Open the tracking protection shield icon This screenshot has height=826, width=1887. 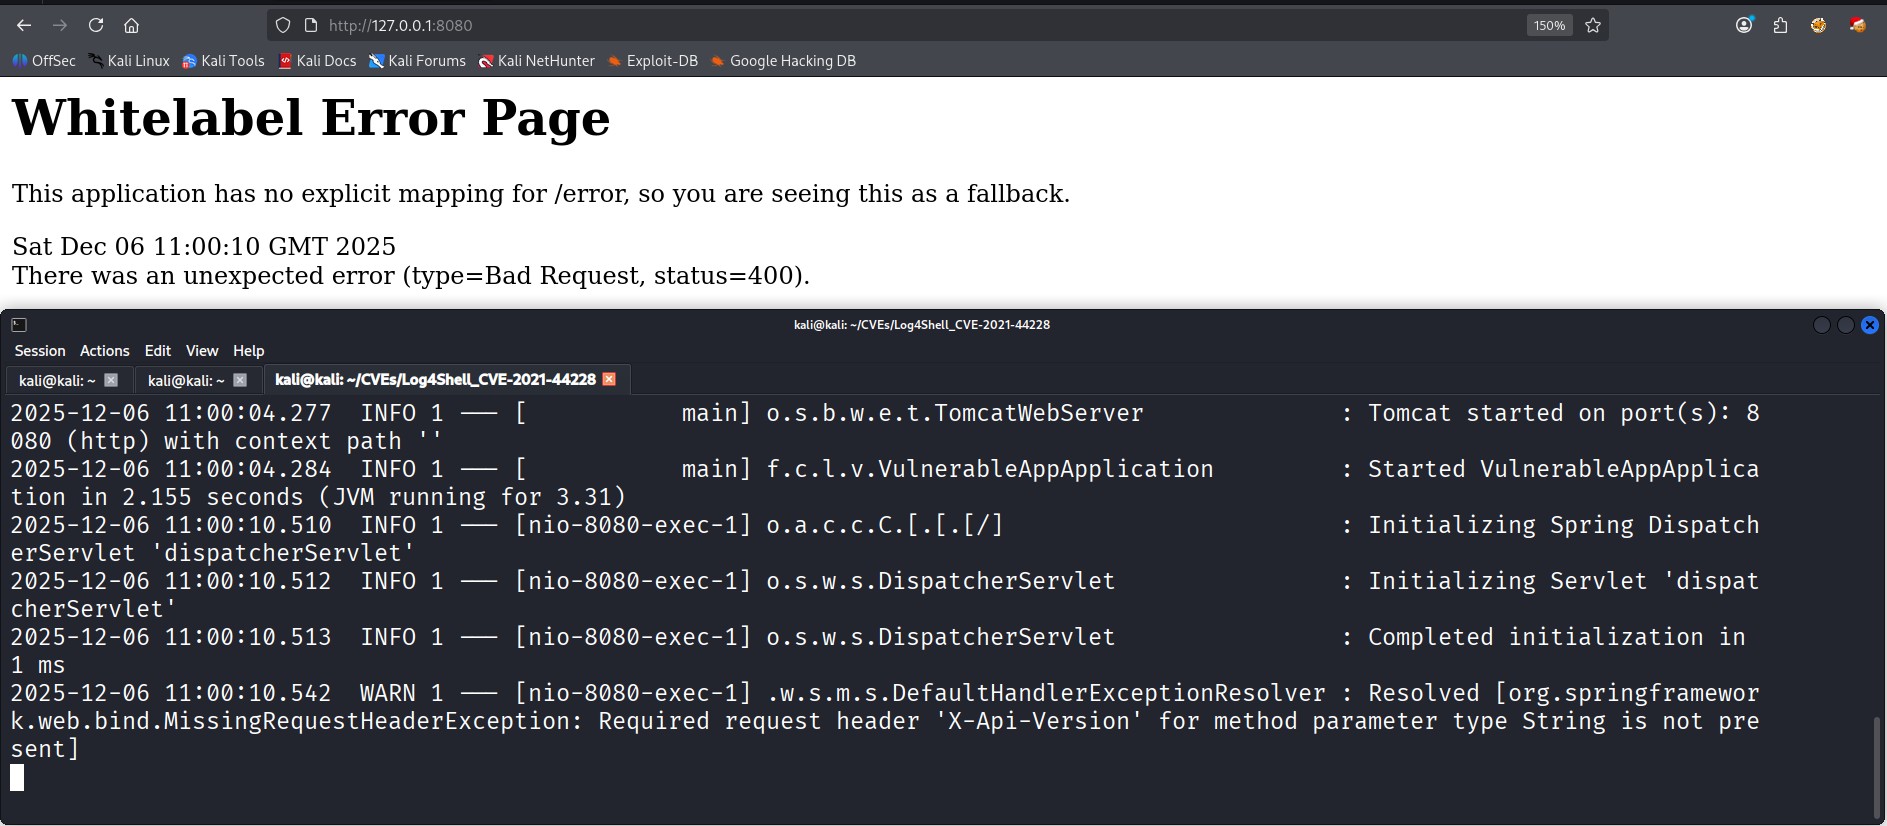(283, 25)
